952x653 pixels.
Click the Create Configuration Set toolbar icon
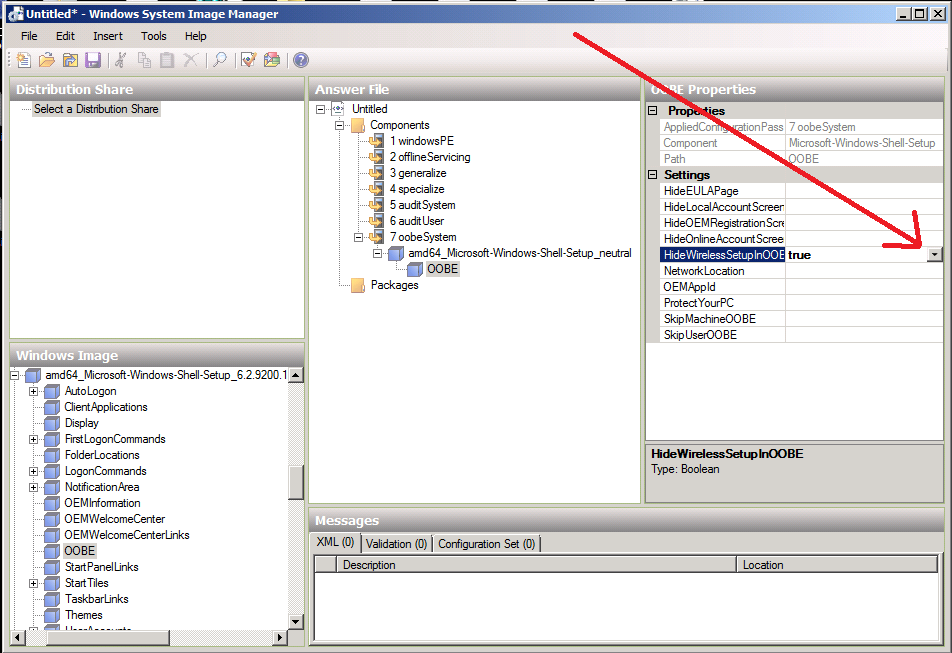pos(272,60)
